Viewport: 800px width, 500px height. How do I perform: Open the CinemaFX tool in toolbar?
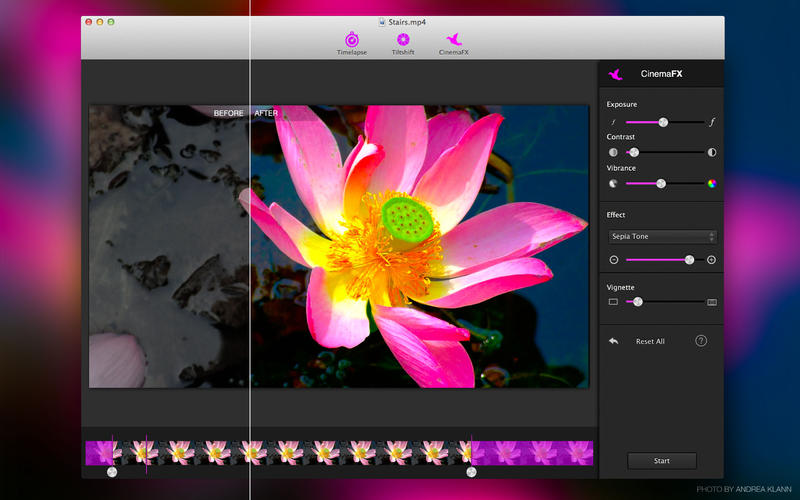click(x=454, y=43)
